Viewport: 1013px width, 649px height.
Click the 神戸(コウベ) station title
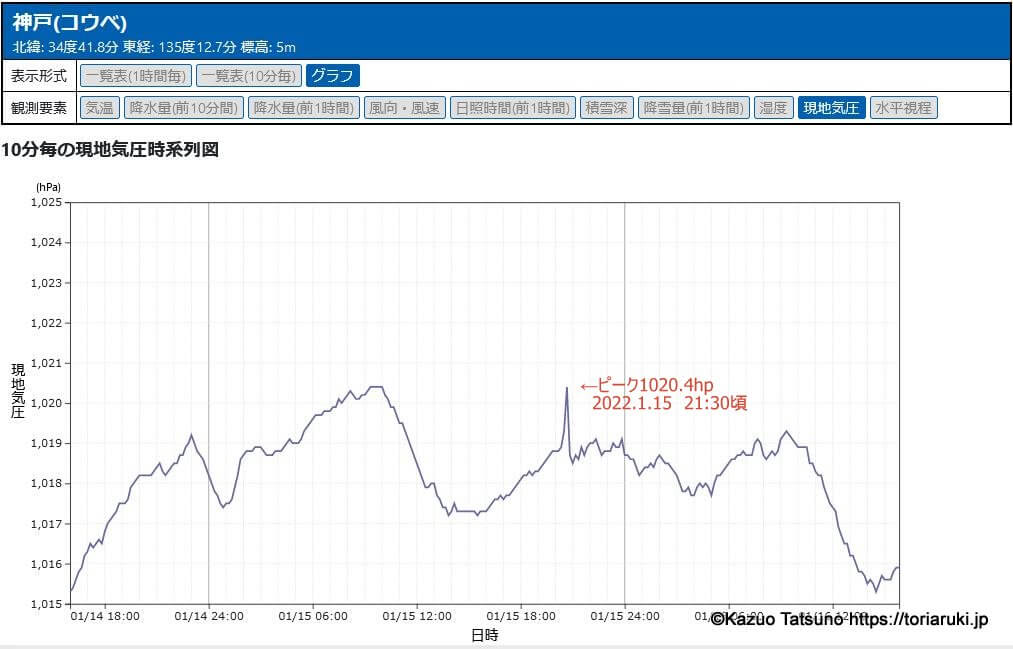click(70, 23)
